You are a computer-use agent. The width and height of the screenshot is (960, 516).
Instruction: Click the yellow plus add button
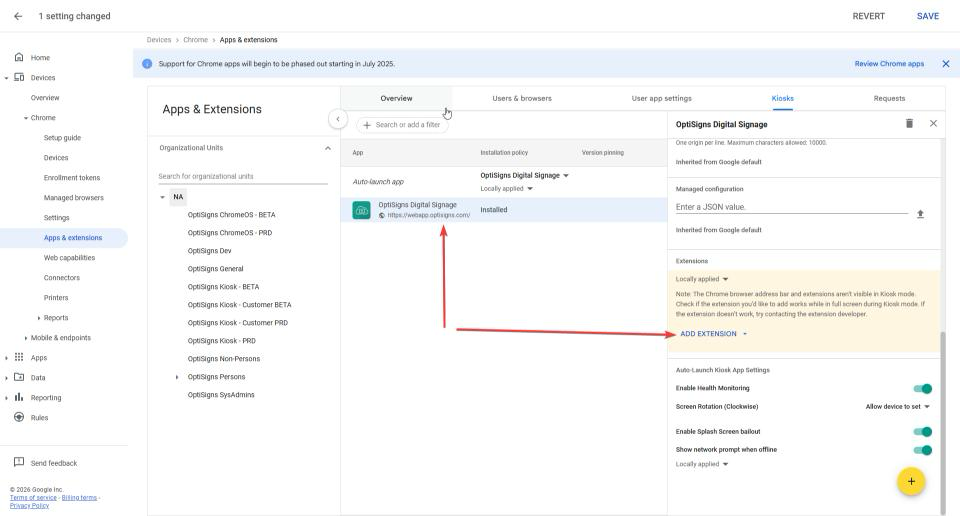coord(911,481)
